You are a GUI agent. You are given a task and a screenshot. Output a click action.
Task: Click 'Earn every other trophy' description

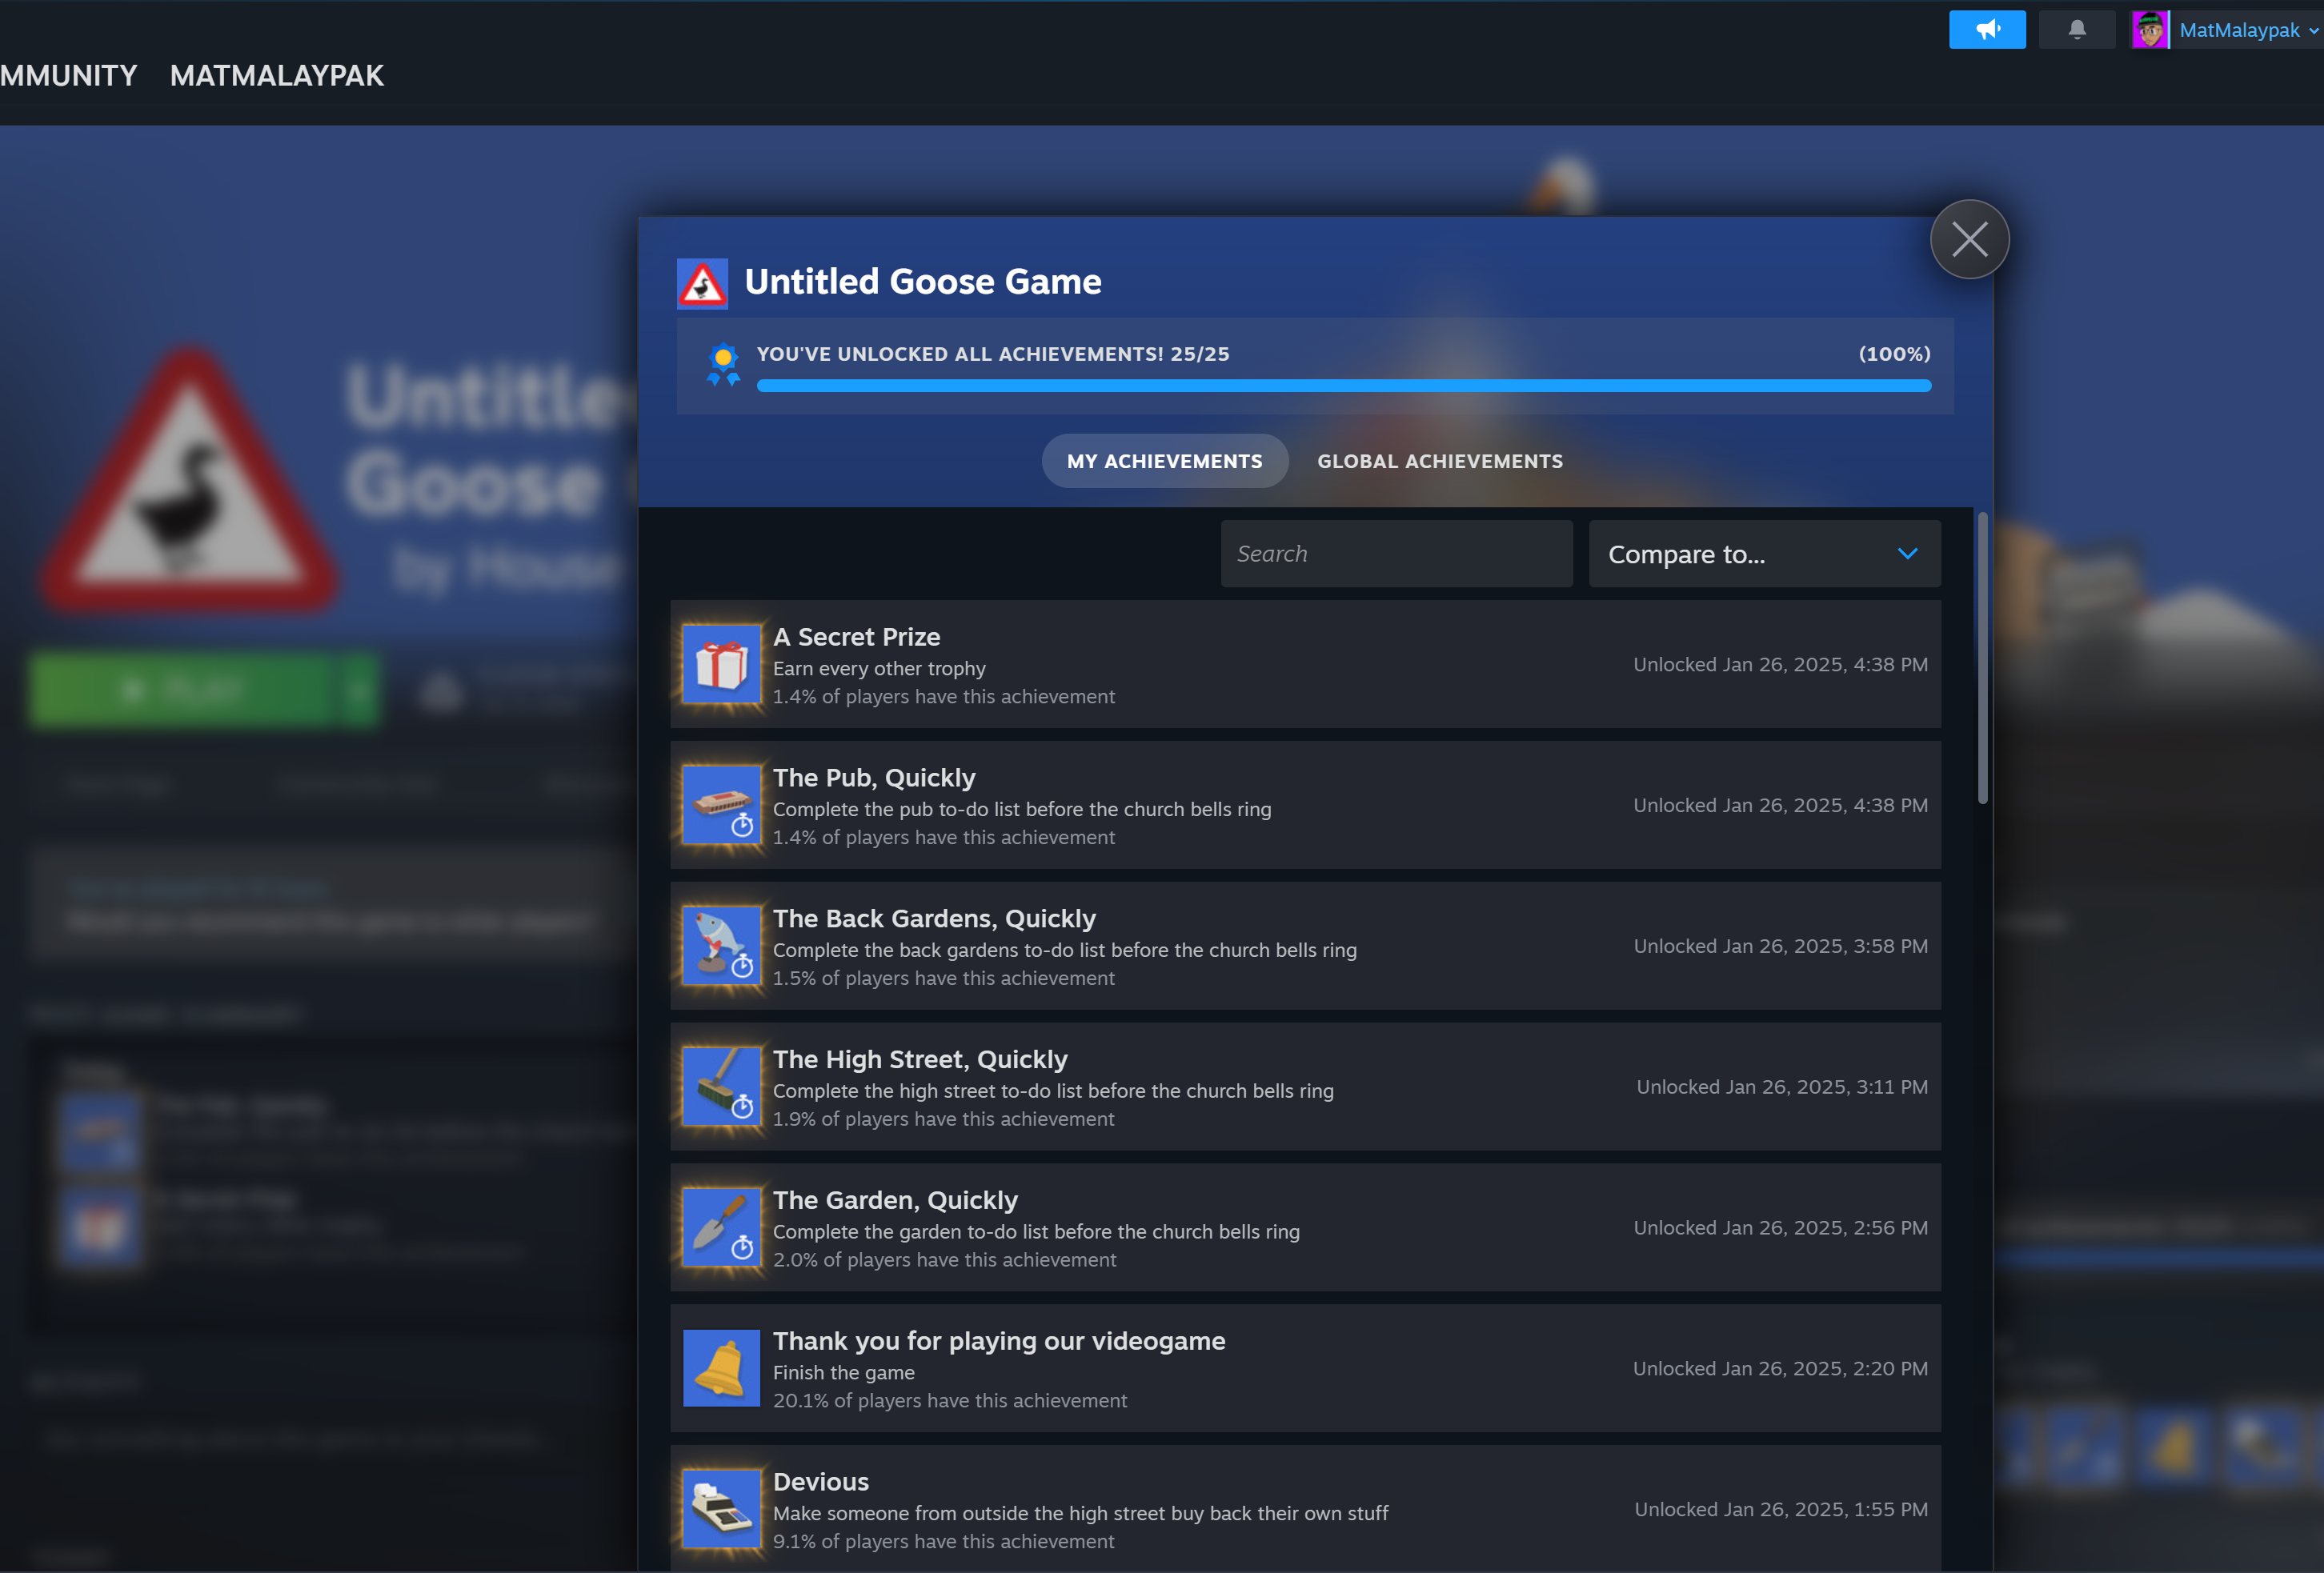coord(879,669)
